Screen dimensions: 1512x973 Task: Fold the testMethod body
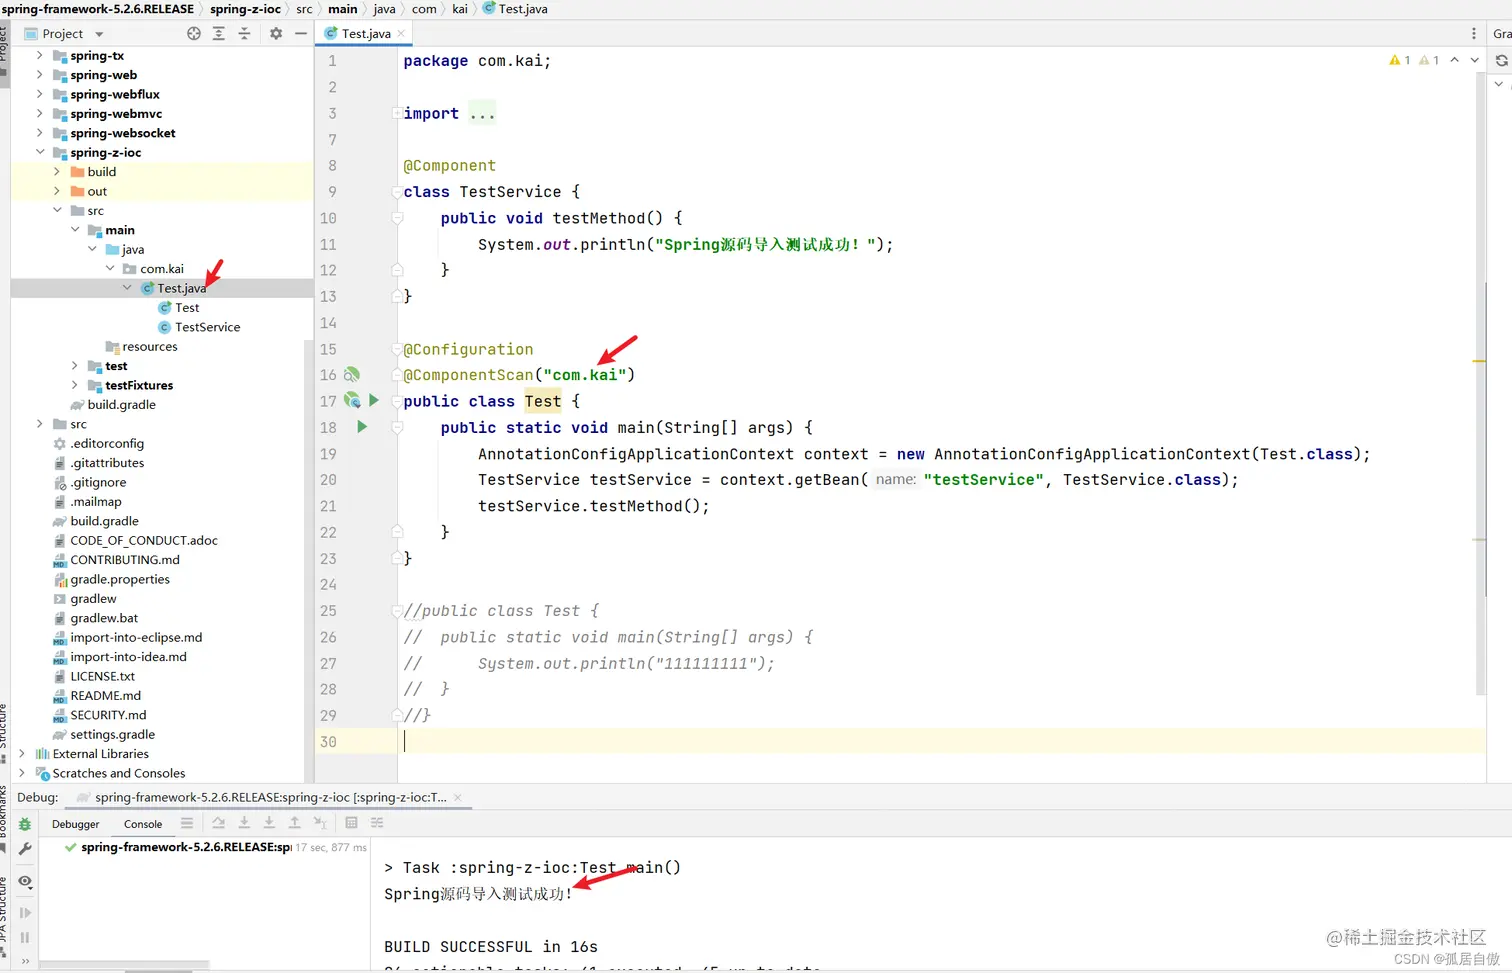[x=397, y=217]
